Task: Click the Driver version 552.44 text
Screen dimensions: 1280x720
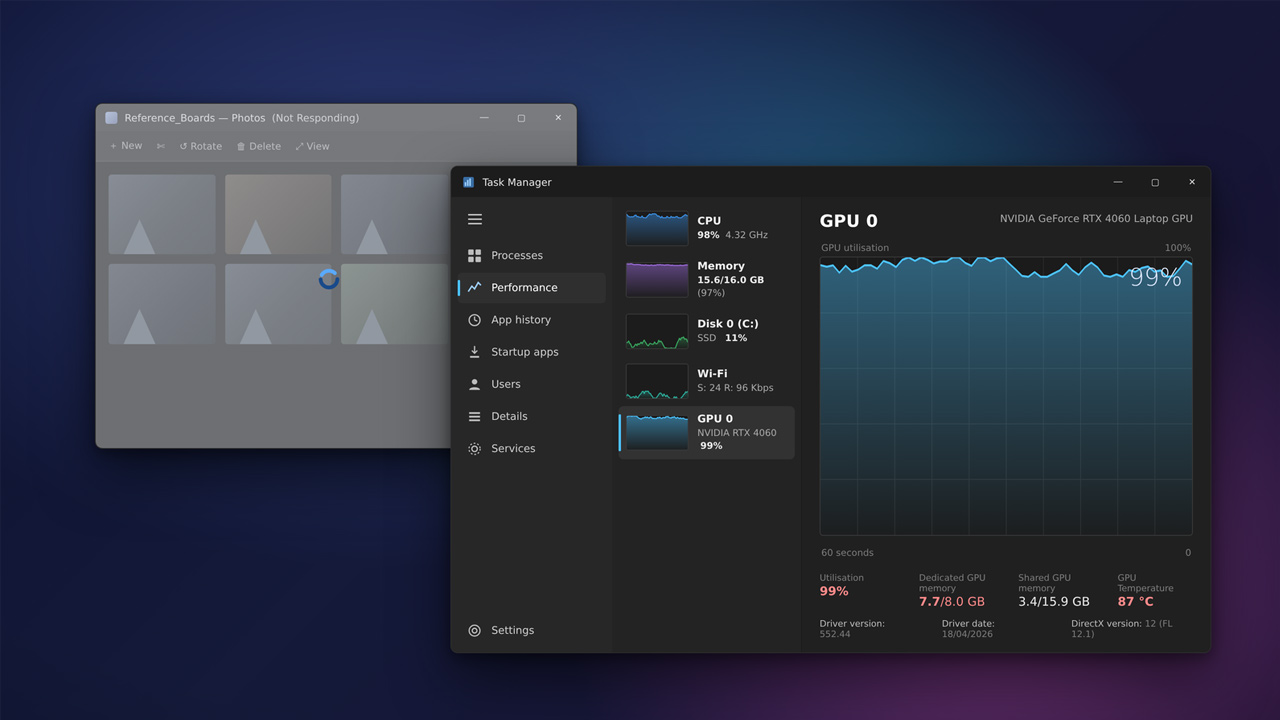Action: (x=852, y=629)
